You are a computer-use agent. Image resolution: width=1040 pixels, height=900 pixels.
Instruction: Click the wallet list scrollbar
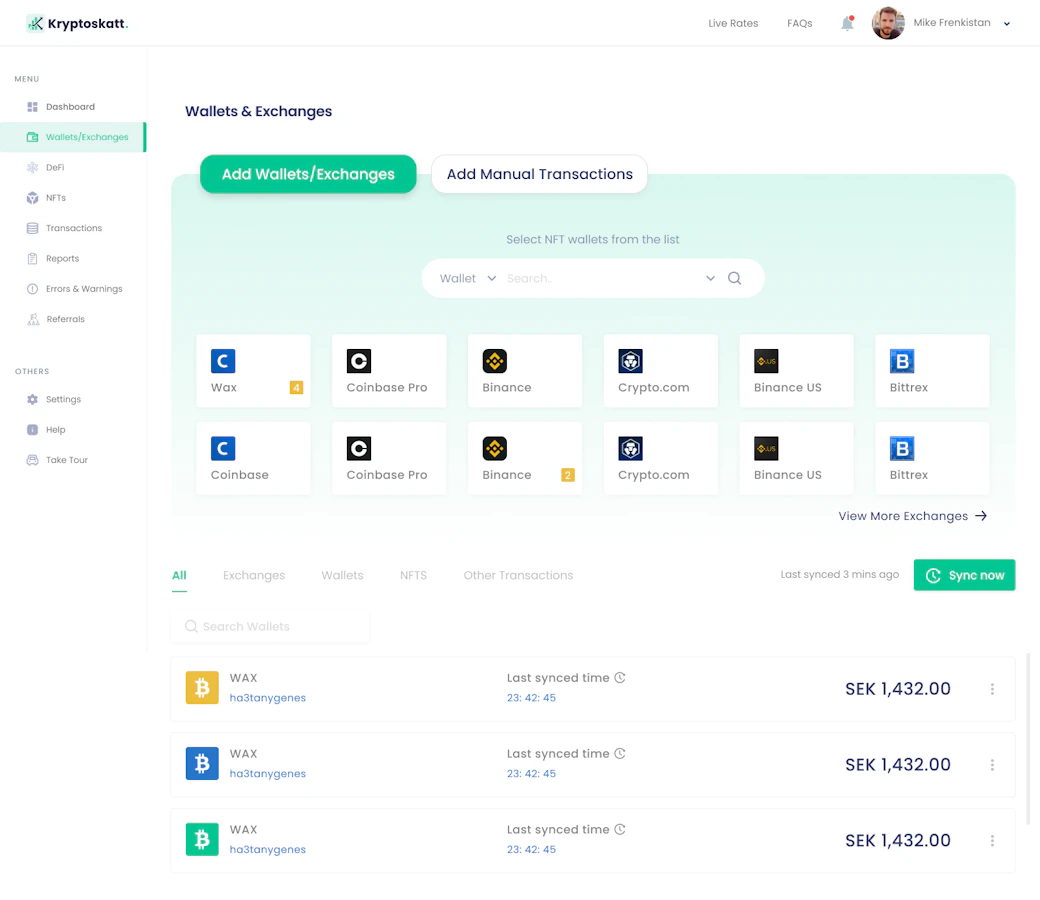tap(1028, 739)
